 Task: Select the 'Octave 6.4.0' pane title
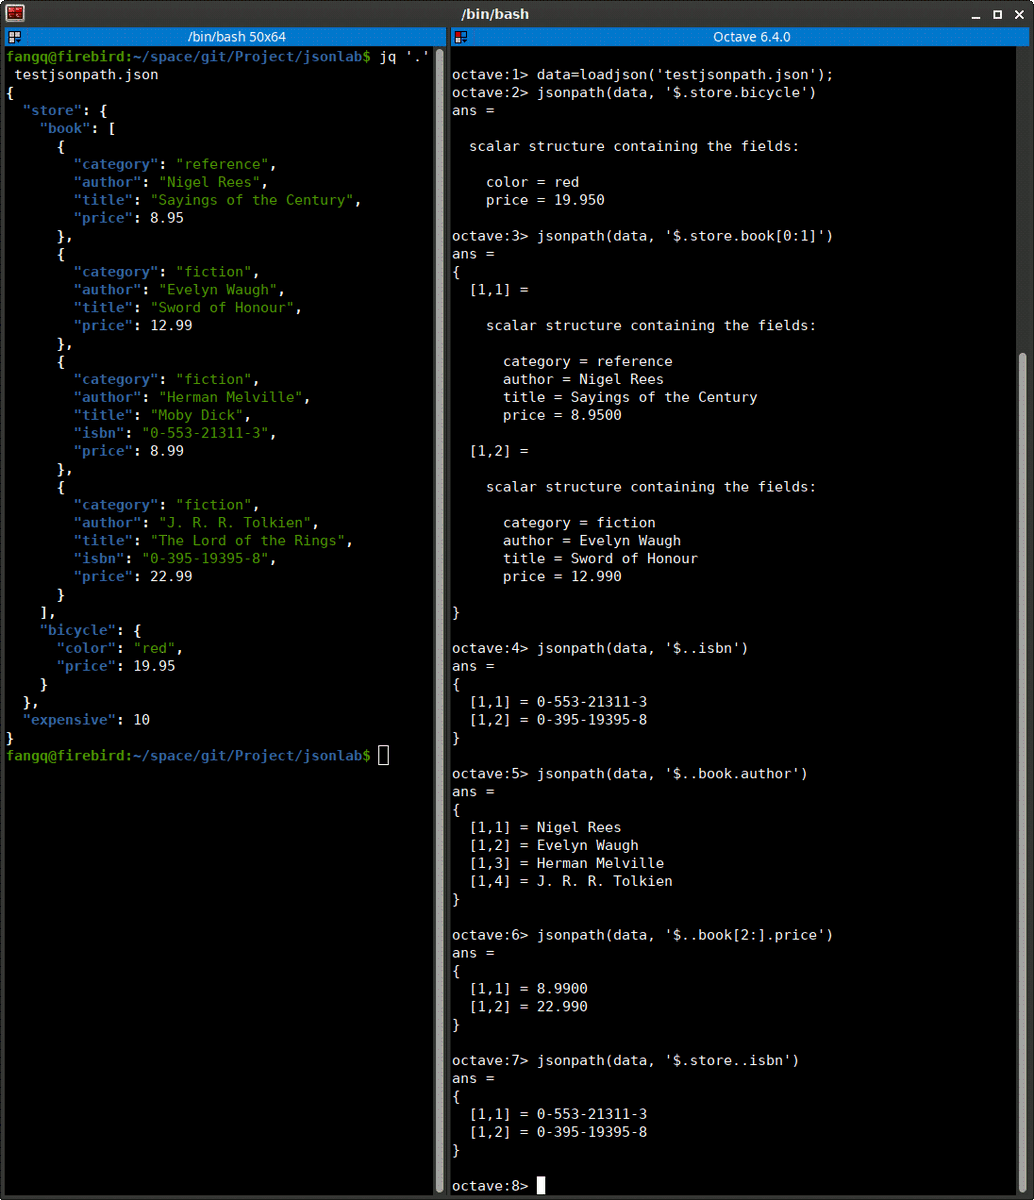click(752, 37)
